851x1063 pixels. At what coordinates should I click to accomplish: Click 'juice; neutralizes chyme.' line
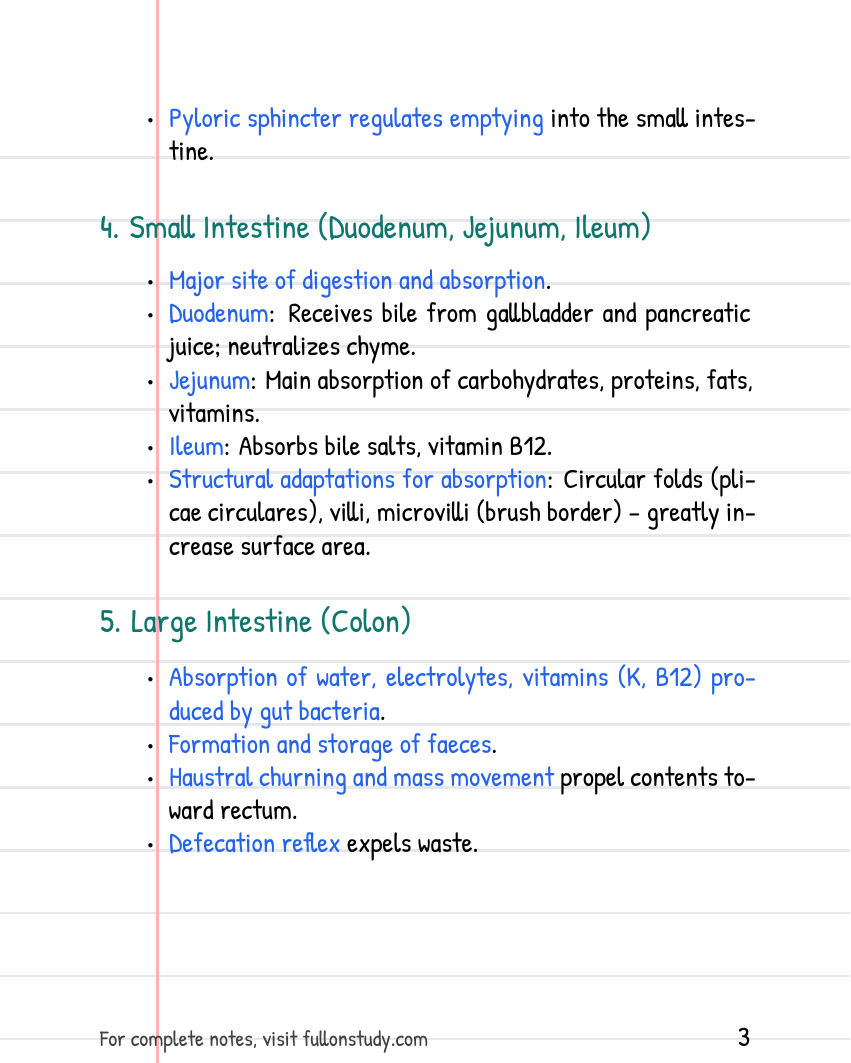coord(292,347)
